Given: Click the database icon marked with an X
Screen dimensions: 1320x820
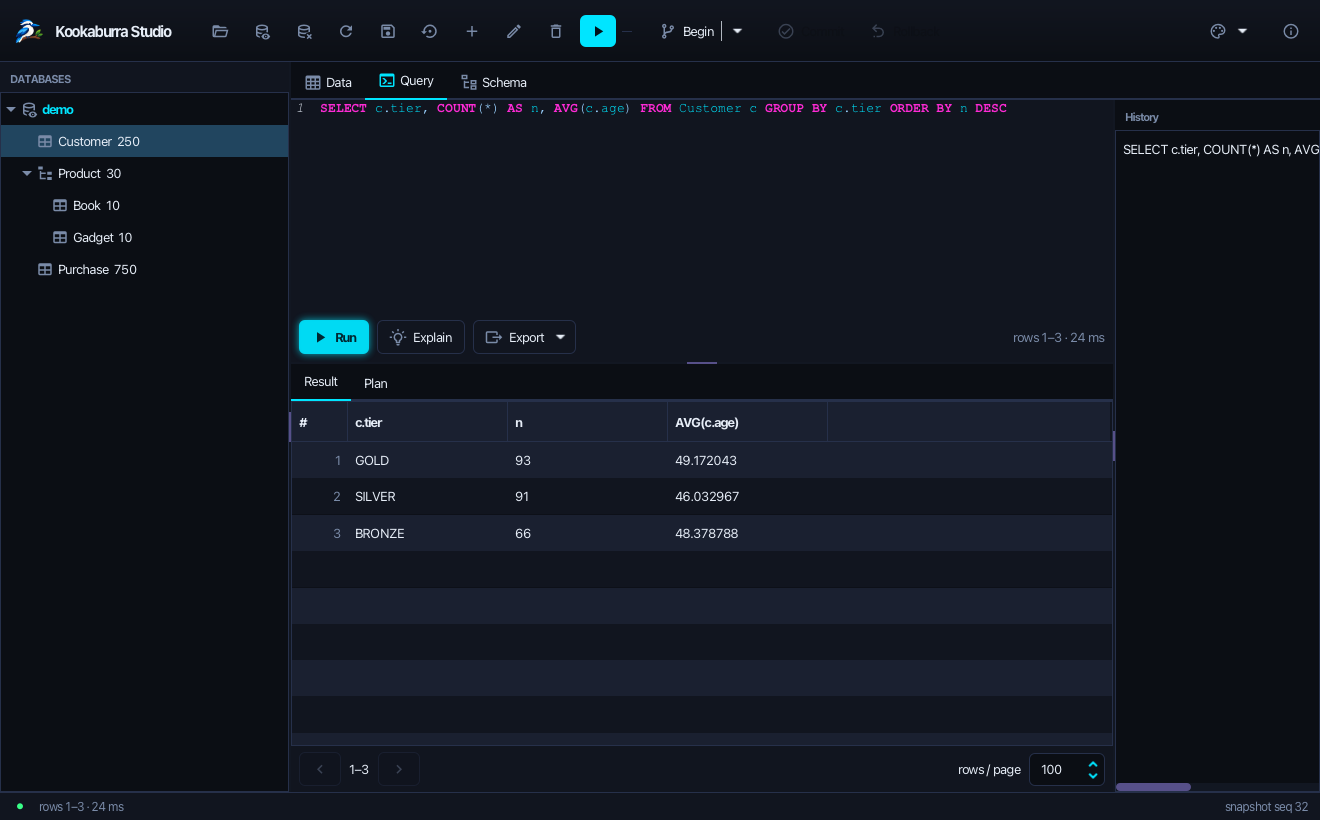Looking at the screenshot, I should click(304, 31).
